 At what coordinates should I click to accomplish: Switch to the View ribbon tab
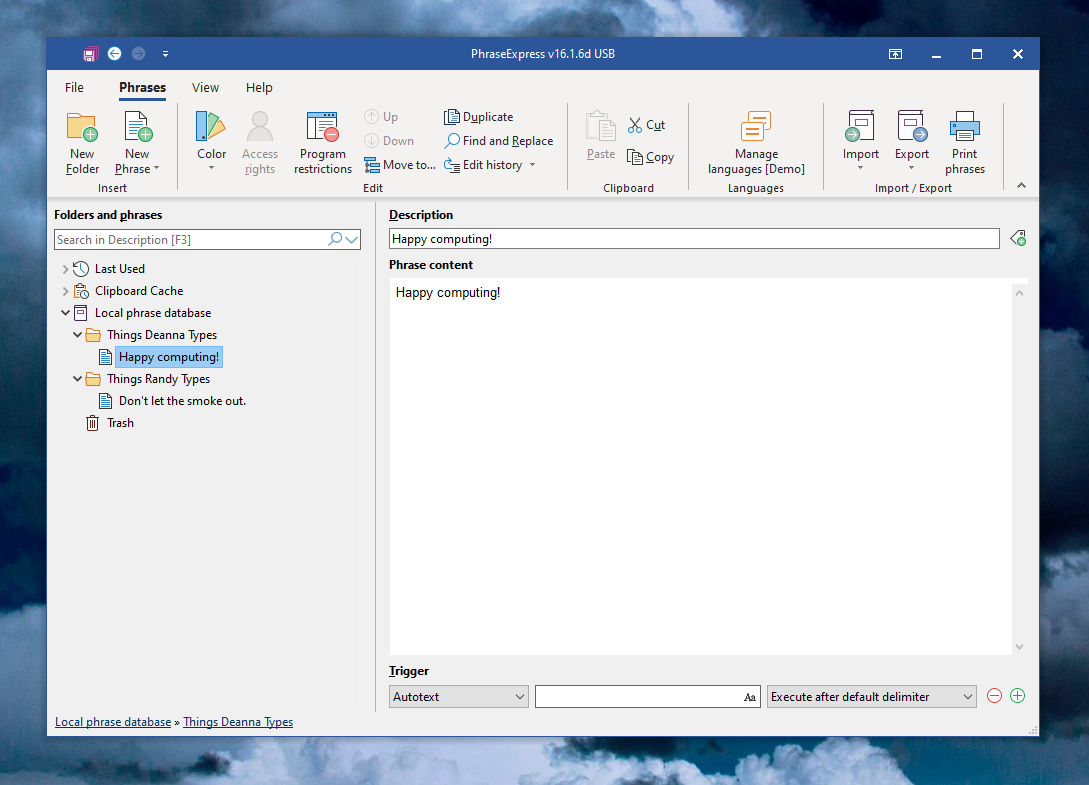(x=206, y=88)
